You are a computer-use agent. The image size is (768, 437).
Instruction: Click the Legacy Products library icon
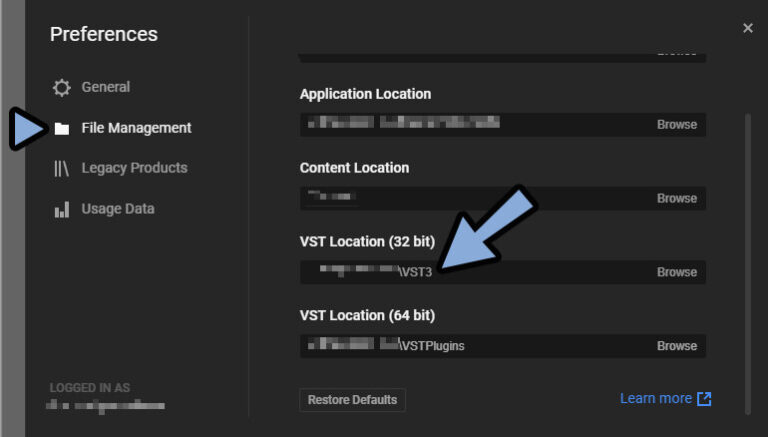coord(62,168)
